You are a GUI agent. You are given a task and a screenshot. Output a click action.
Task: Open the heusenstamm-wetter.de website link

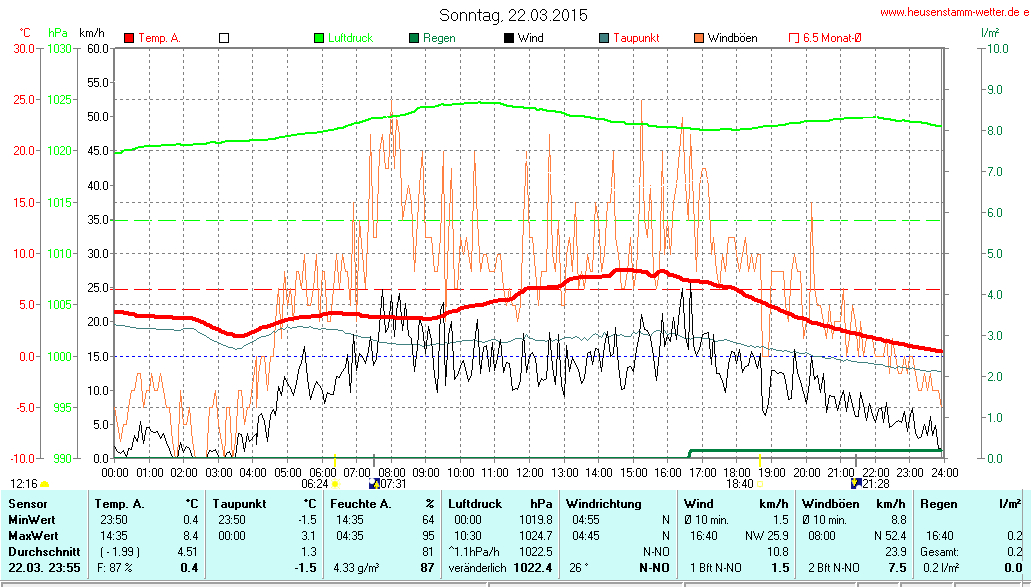coord(954,12)
